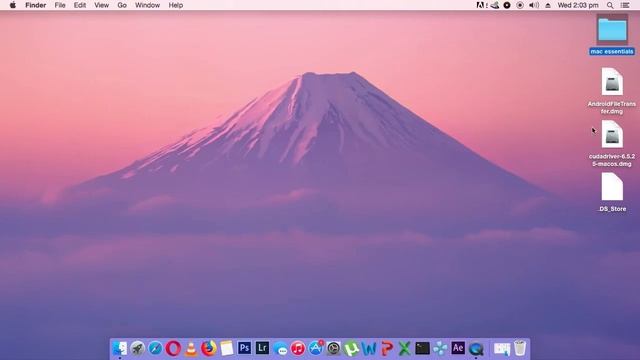Open the Go menu

click(x=122, y=5)
